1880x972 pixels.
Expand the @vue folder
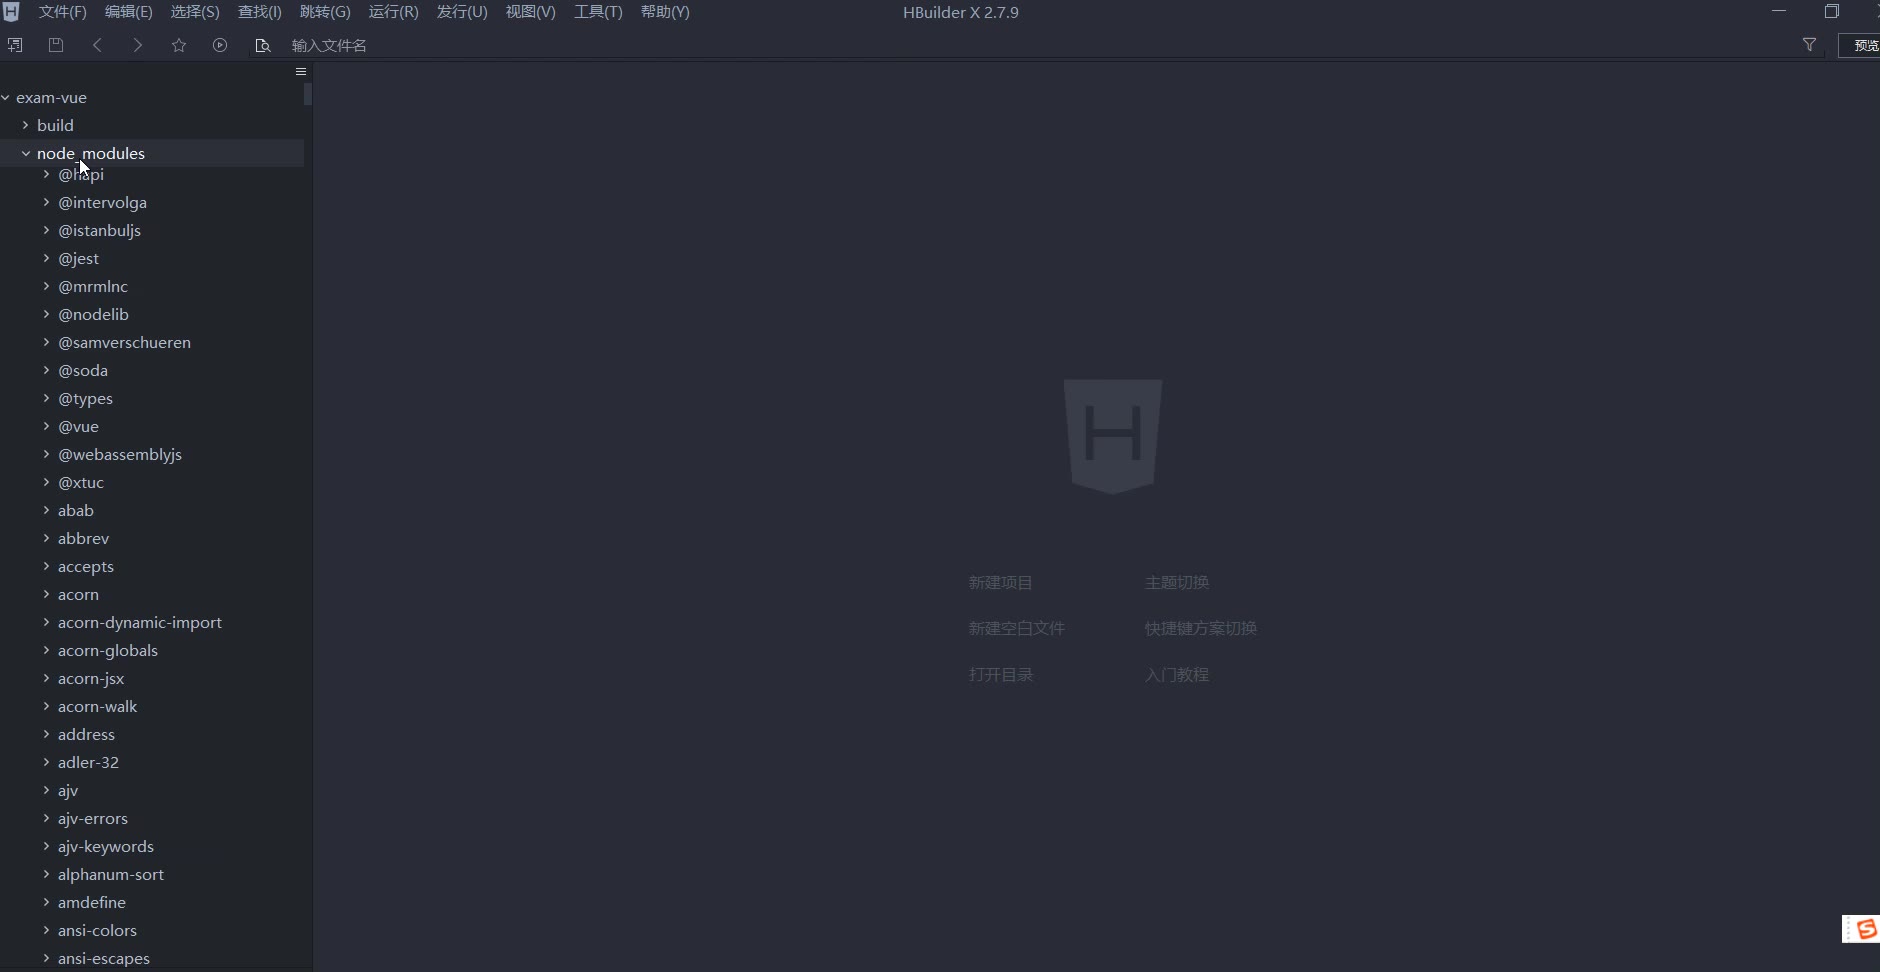tap(47, 426)
